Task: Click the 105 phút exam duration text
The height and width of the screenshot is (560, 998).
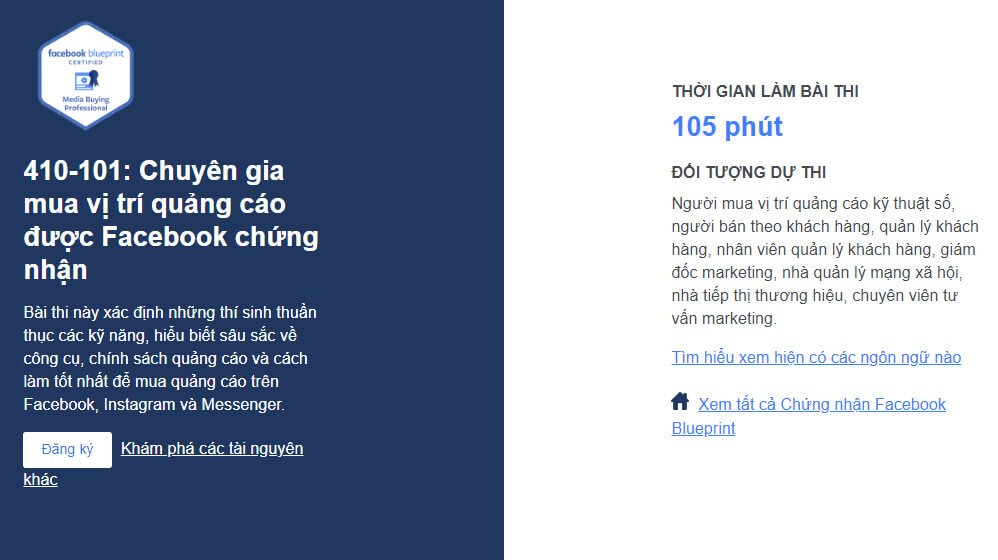Action: click(727, 127)
